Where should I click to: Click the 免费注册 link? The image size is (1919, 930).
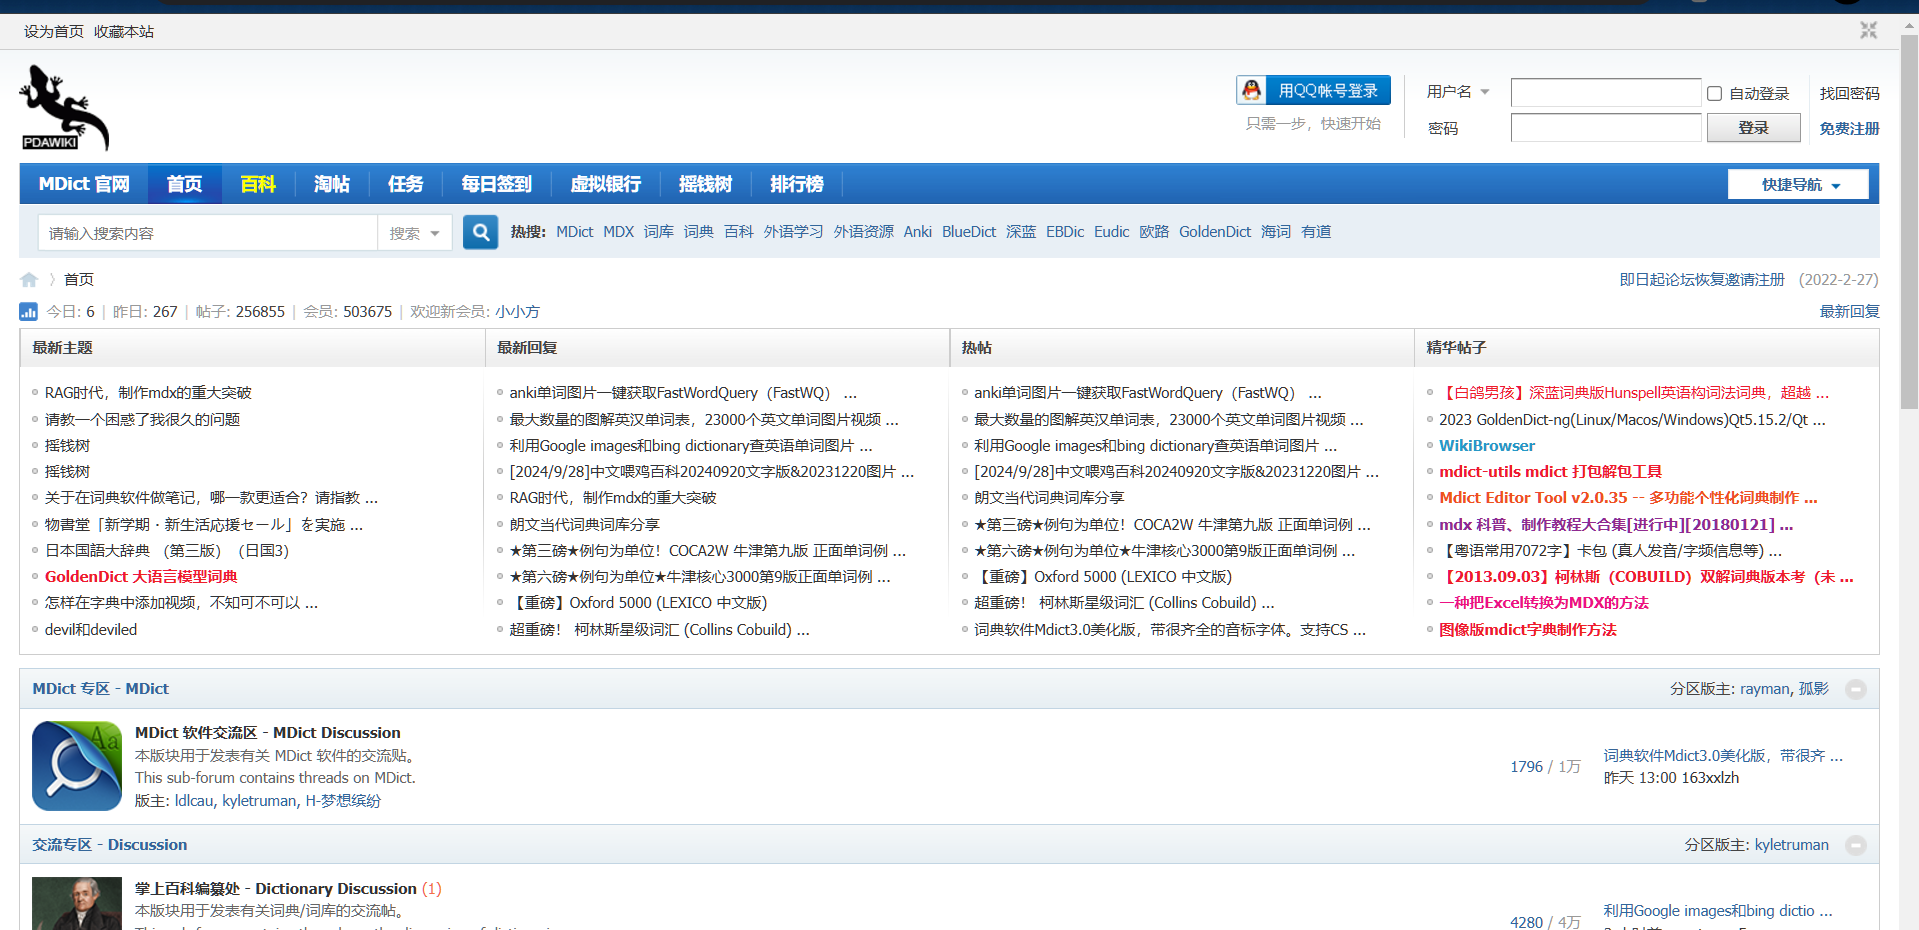(x=1849, y=128)
